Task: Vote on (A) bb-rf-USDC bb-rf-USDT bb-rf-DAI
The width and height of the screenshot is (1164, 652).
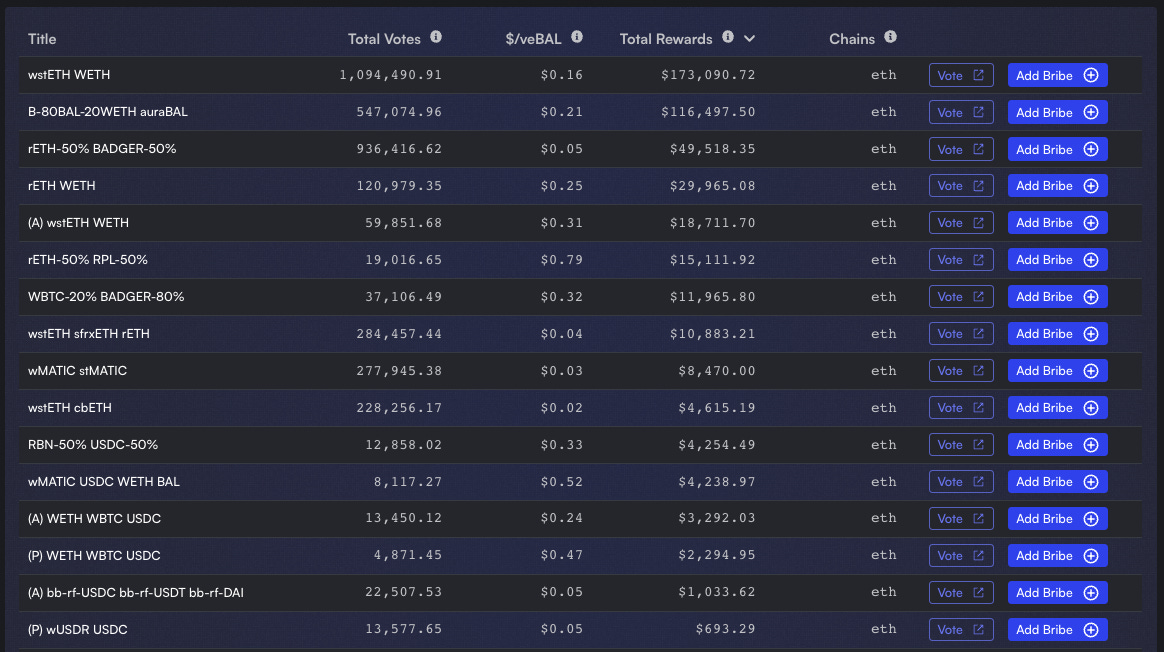Action: [x=961, y=593]
